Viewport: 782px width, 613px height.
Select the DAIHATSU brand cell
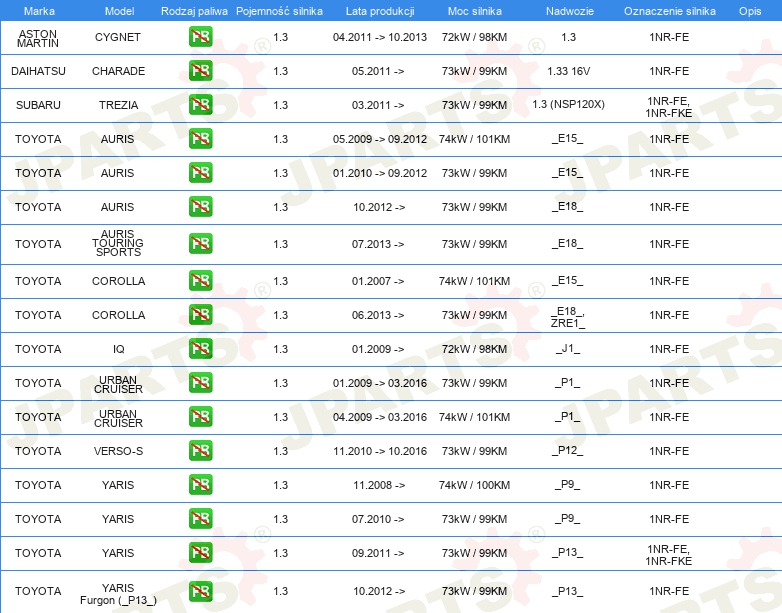(x=38, y=71)
